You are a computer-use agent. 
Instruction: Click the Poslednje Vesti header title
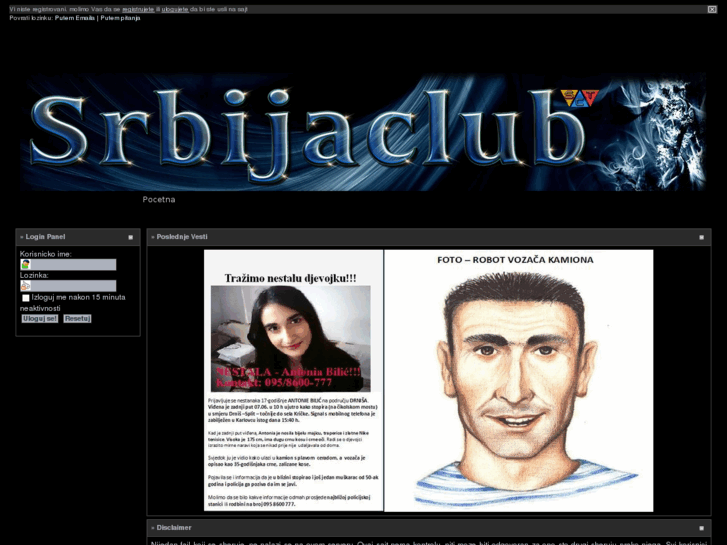(x=182, y=237)
